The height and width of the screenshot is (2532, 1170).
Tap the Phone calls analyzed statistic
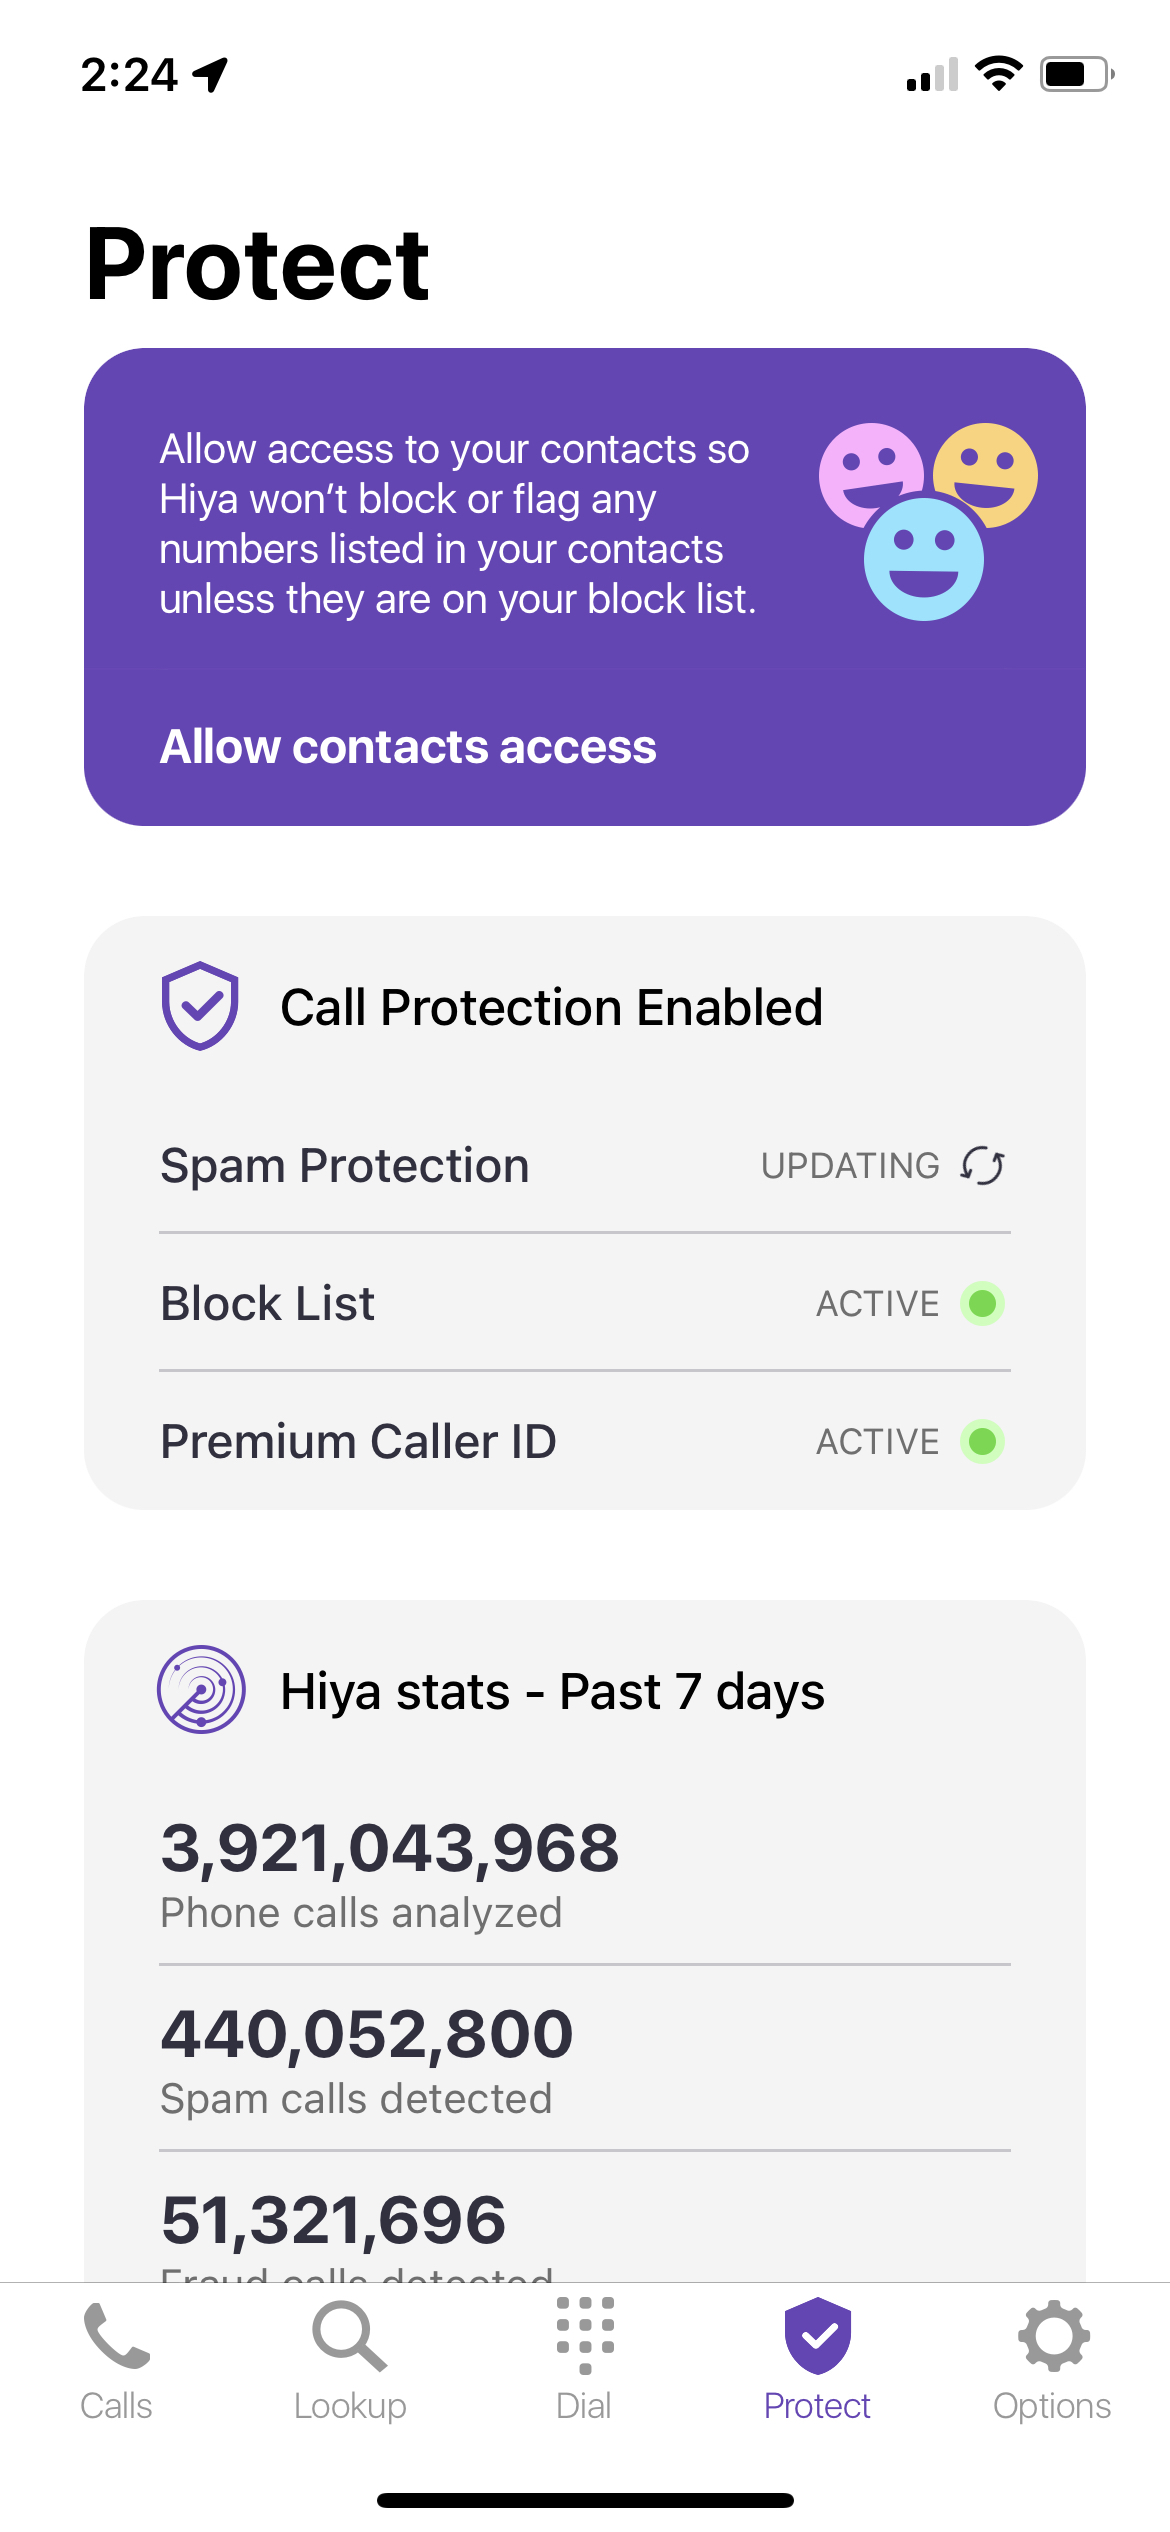390,1872
